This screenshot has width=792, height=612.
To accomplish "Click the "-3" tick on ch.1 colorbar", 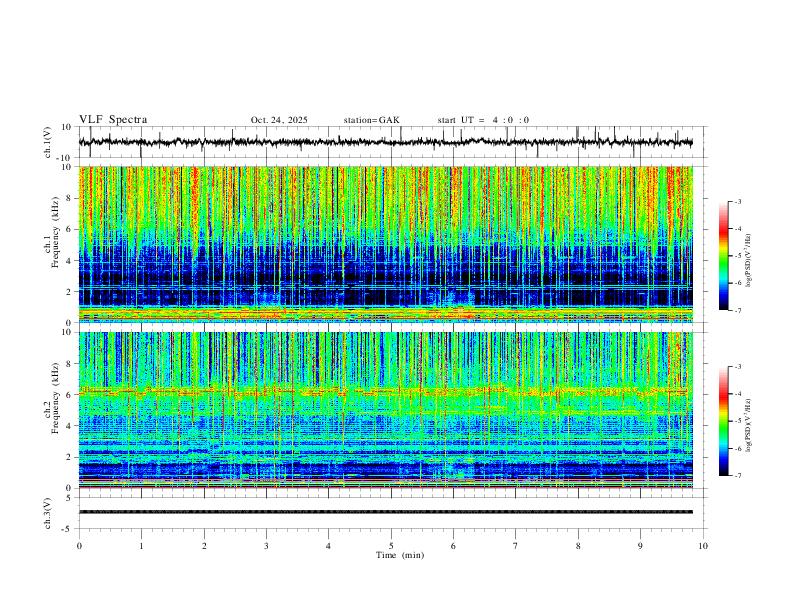I will pyautogui.click(x=737, y=201).
